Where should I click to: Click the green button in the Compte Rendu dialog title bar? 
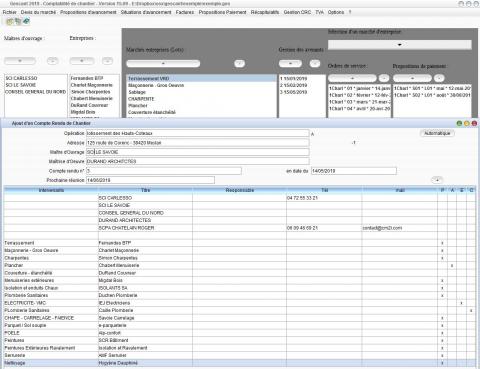coord(459,123)
